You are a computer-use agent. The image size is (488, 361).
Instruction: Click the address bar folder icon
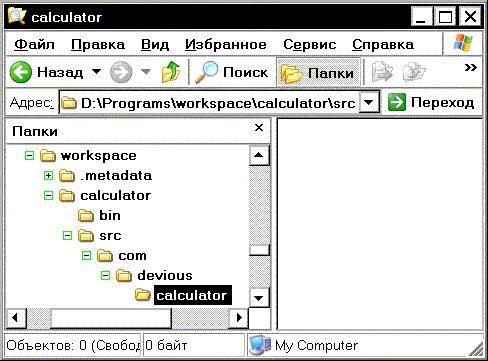(x=69, y=103)
